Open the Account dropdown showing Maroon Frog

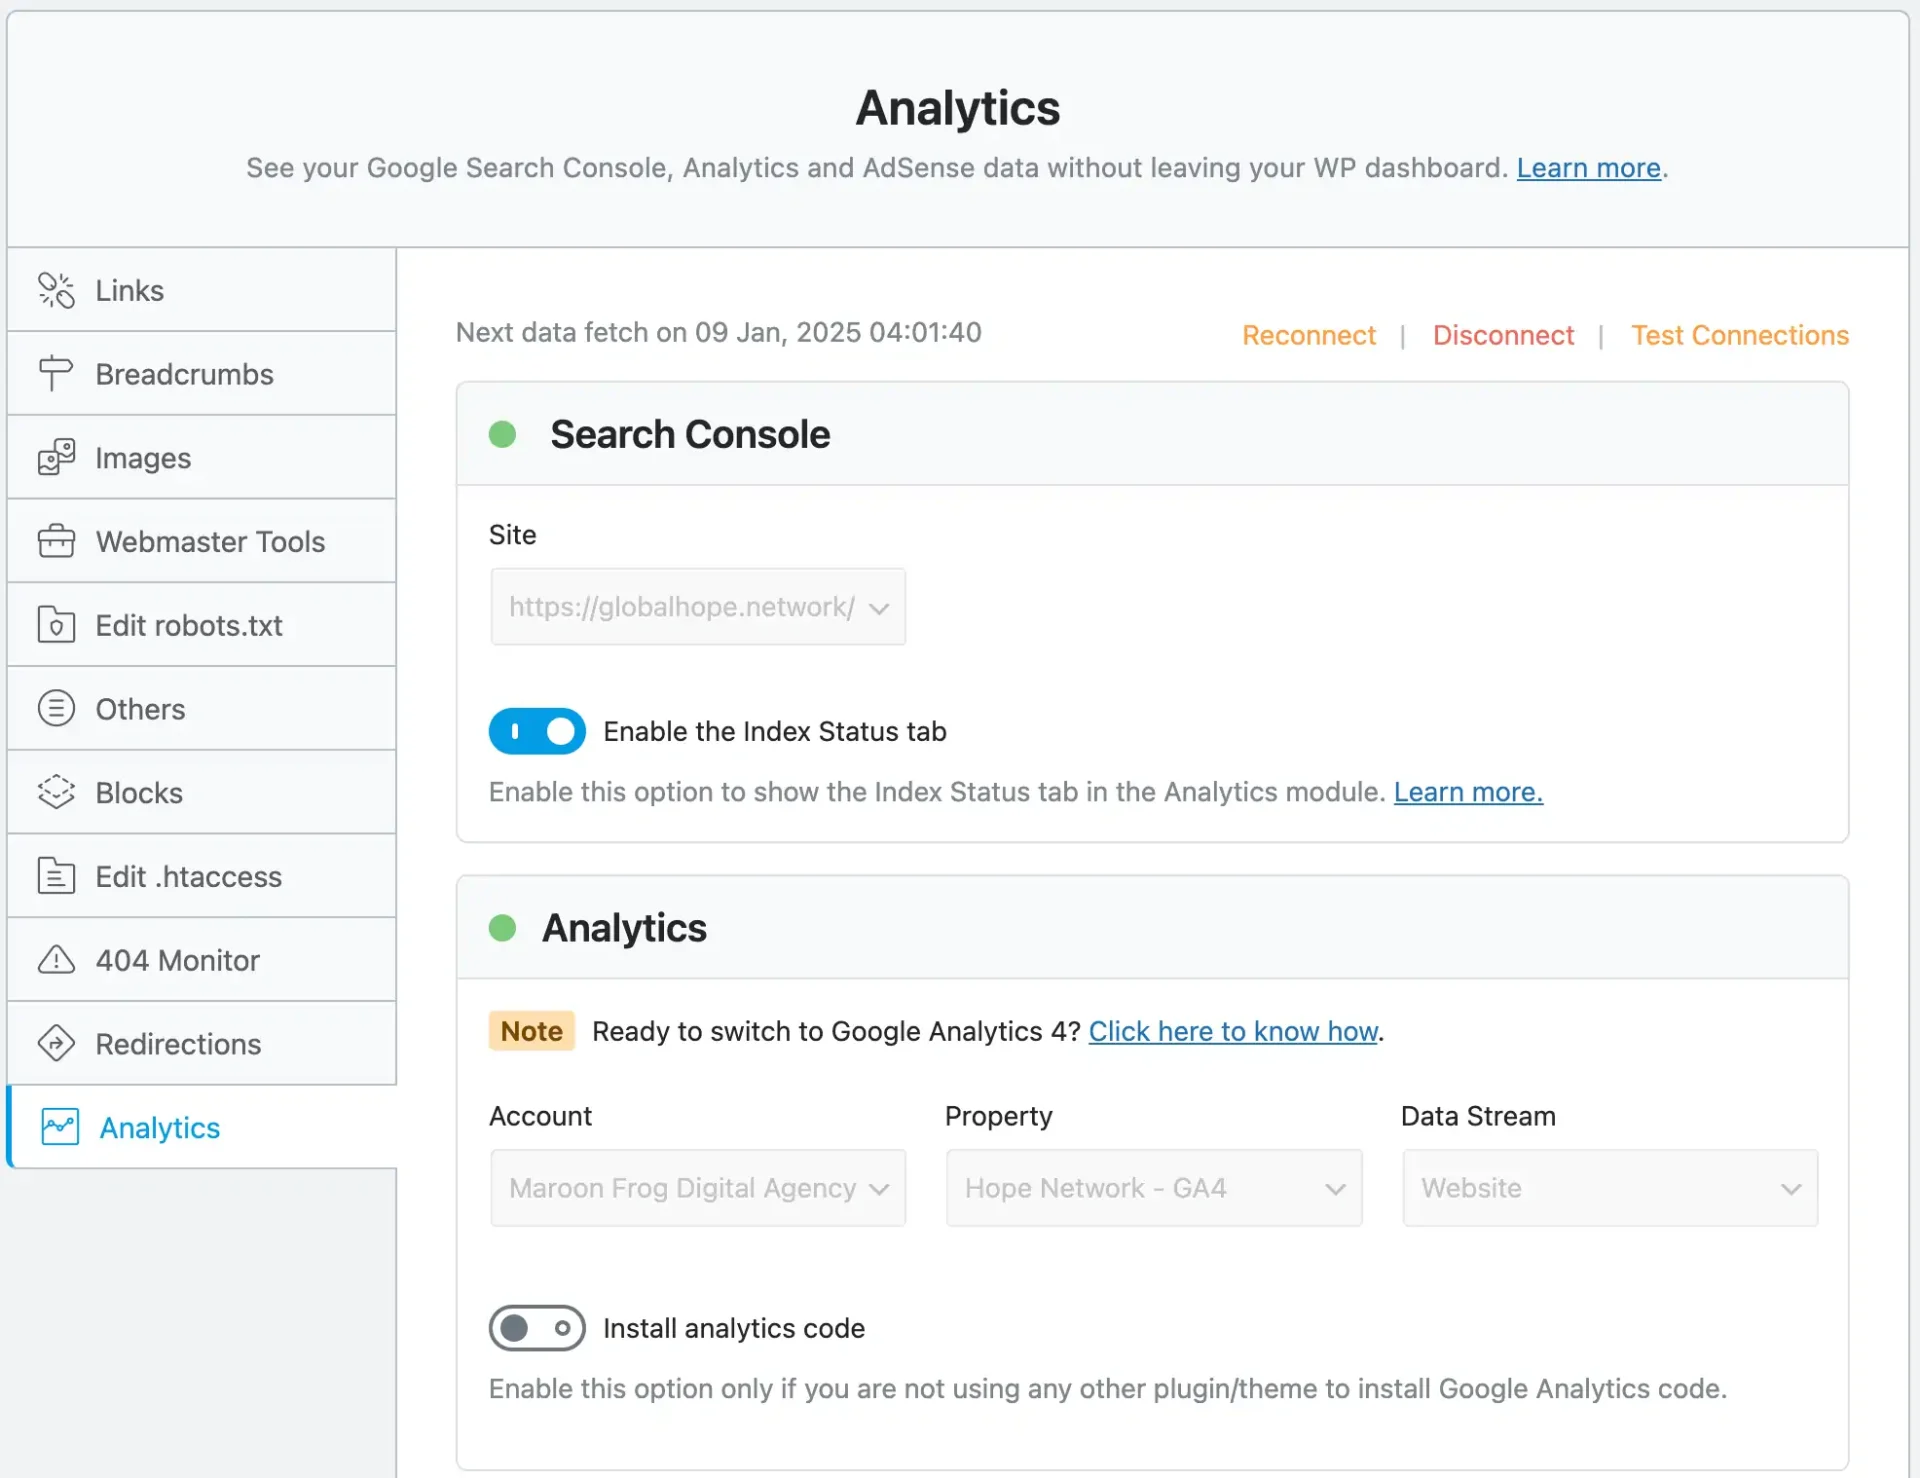[x=698, y=1188]
